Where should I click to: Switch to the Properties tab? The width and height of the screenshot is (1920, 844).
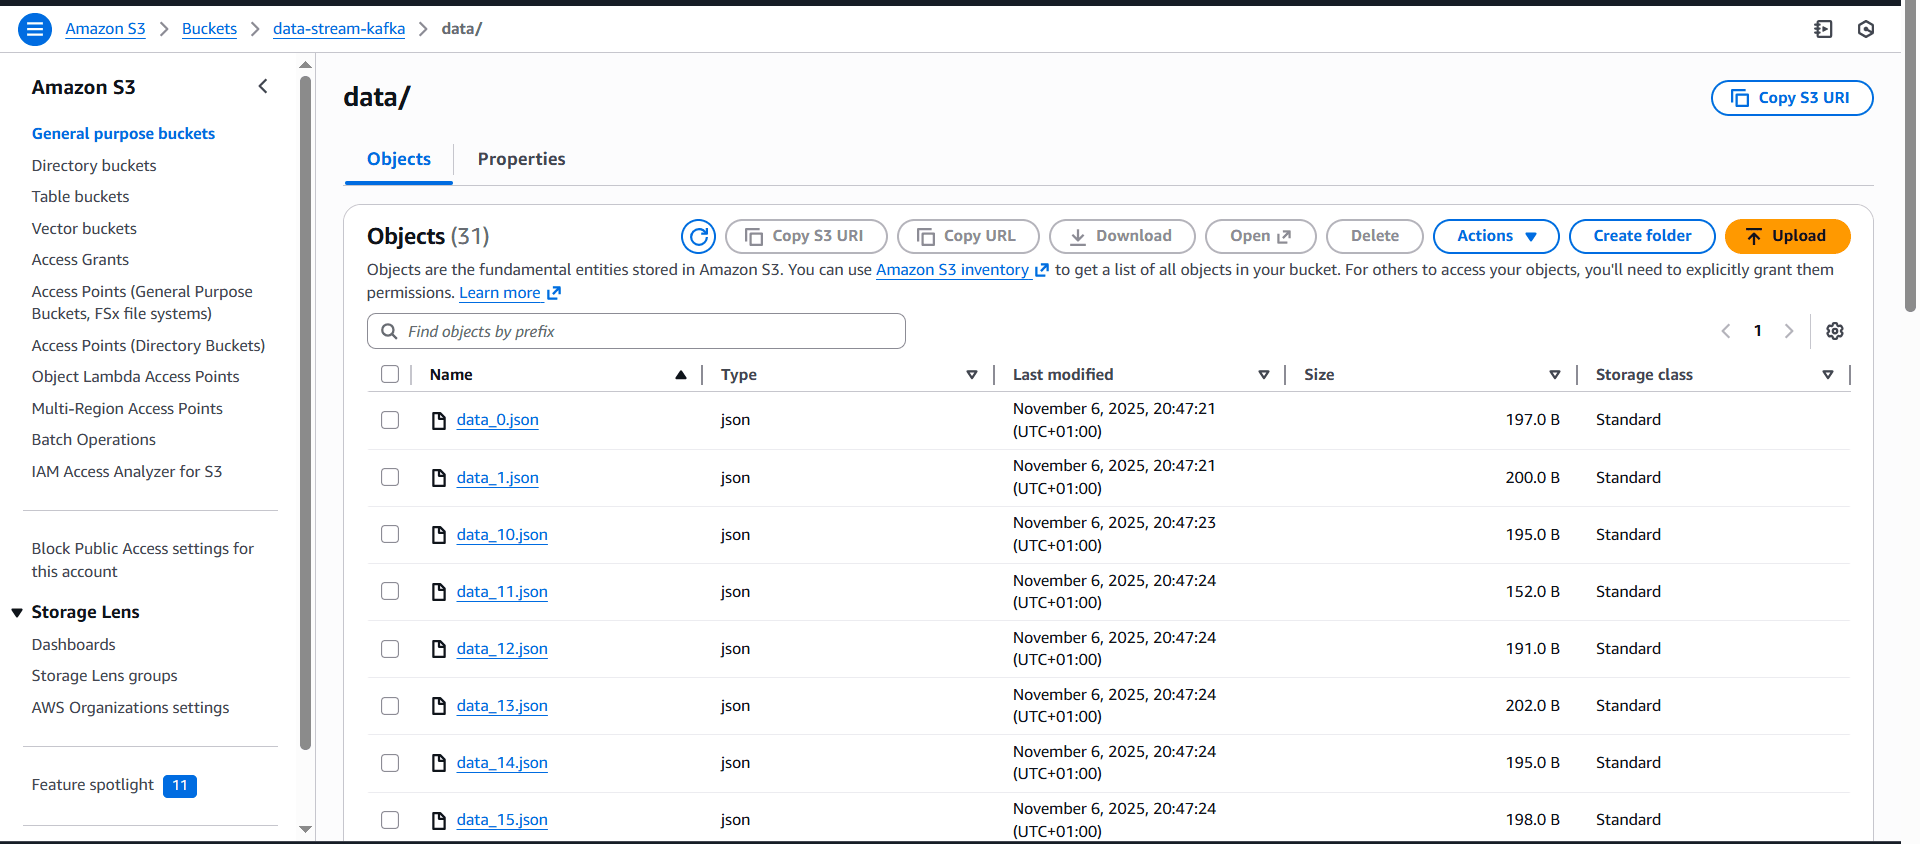(521, 159)
